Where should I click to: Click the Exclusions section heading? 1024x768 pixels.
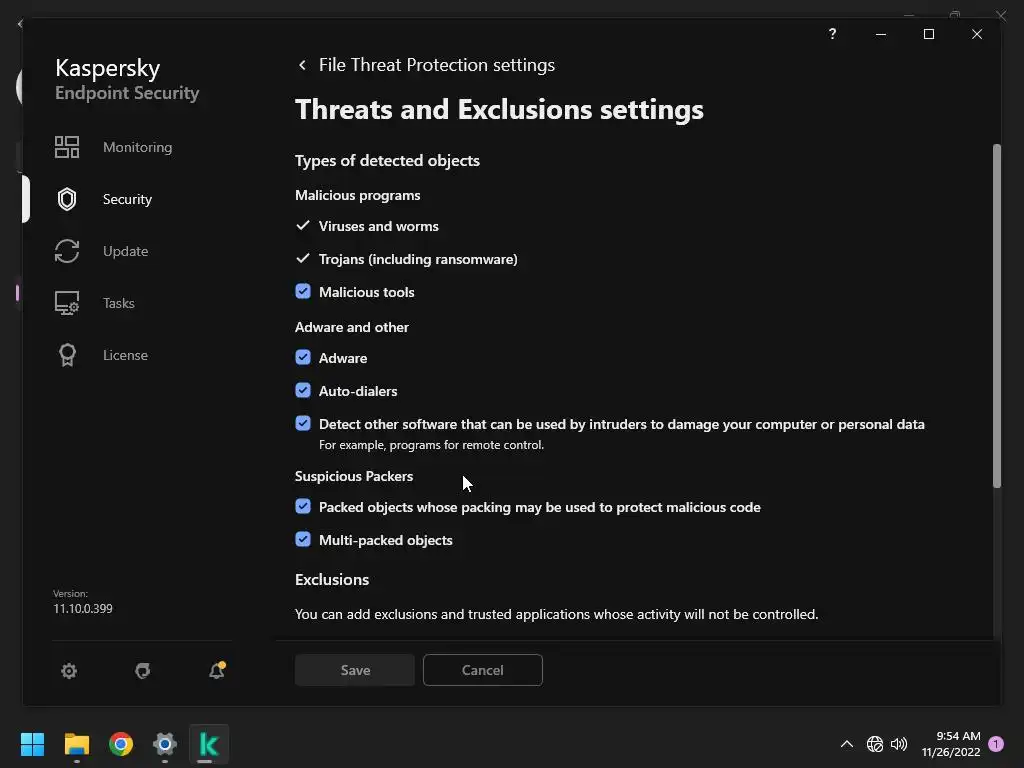pos(332,580)
